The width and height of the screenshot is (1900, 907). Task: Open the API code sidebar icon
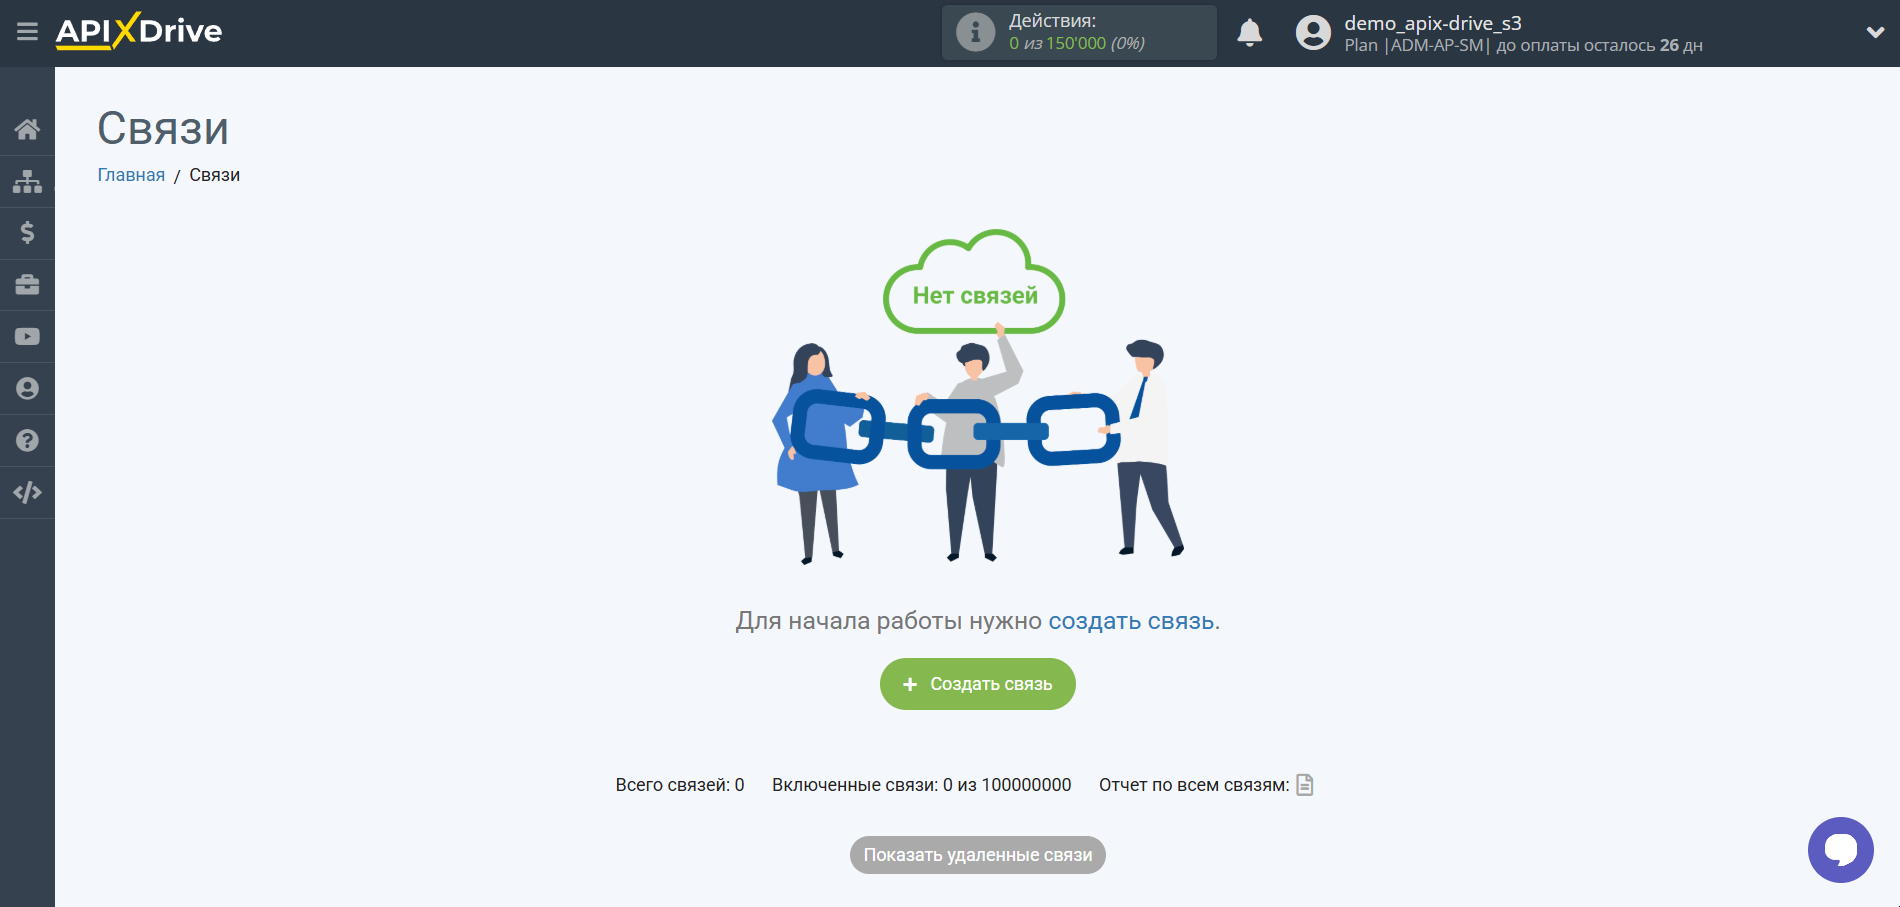pyautogui.click(x=27, y=492)
